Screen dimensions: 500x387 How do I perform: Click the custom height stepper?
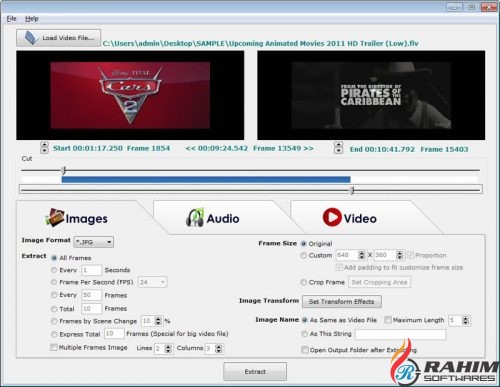click(399, 255)
